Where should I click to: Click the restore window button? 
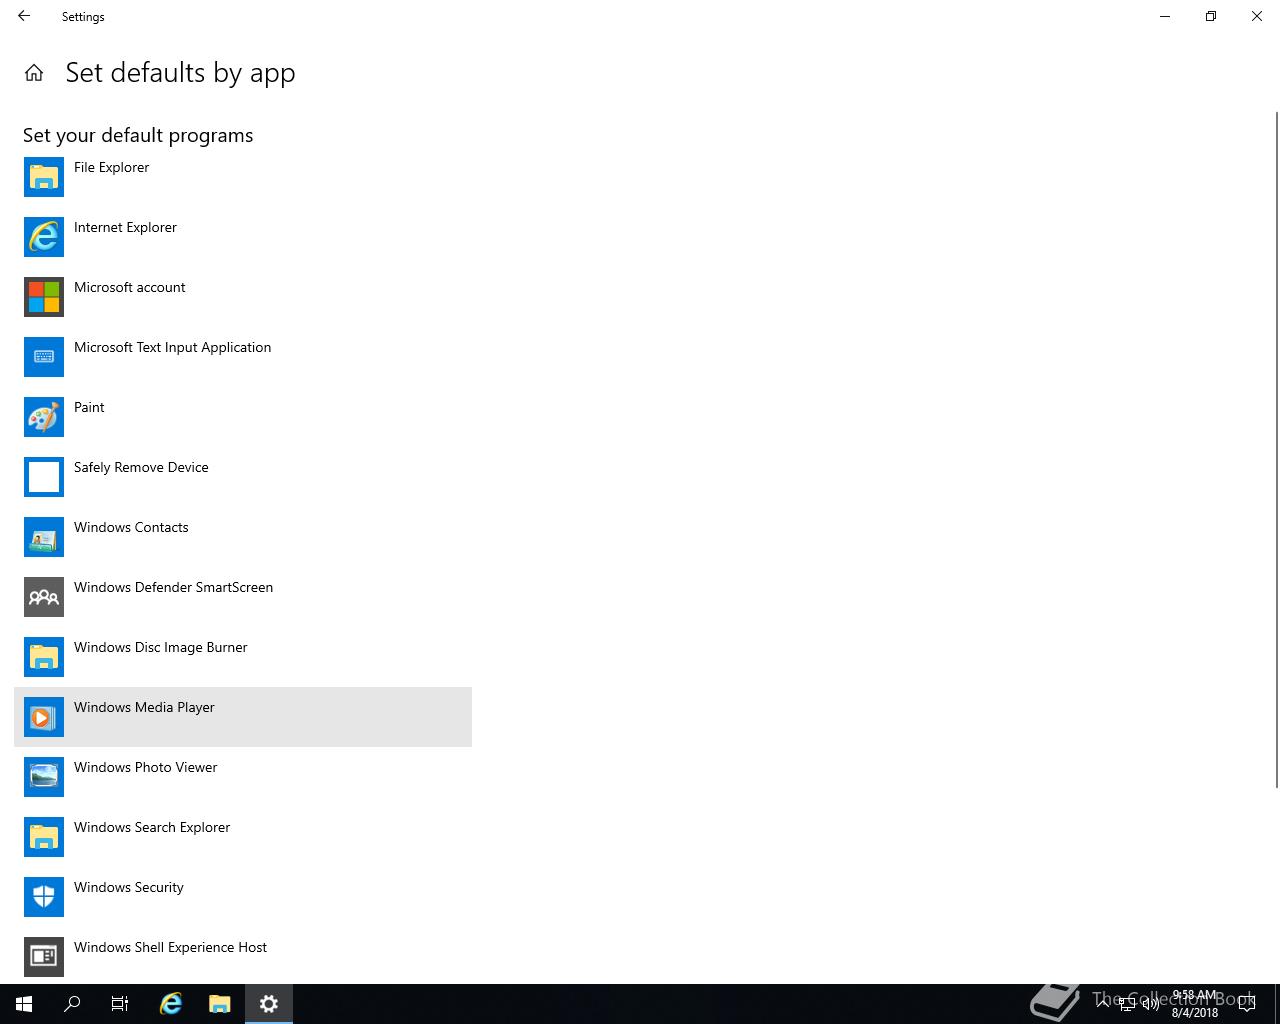click(1211, 16)
